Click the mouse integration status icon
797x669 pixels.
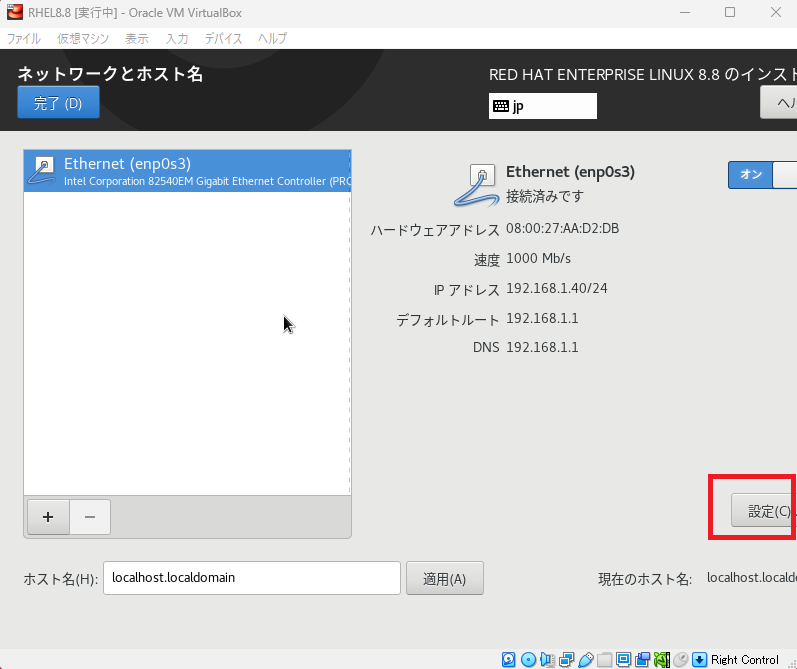[x=680, y=659]
